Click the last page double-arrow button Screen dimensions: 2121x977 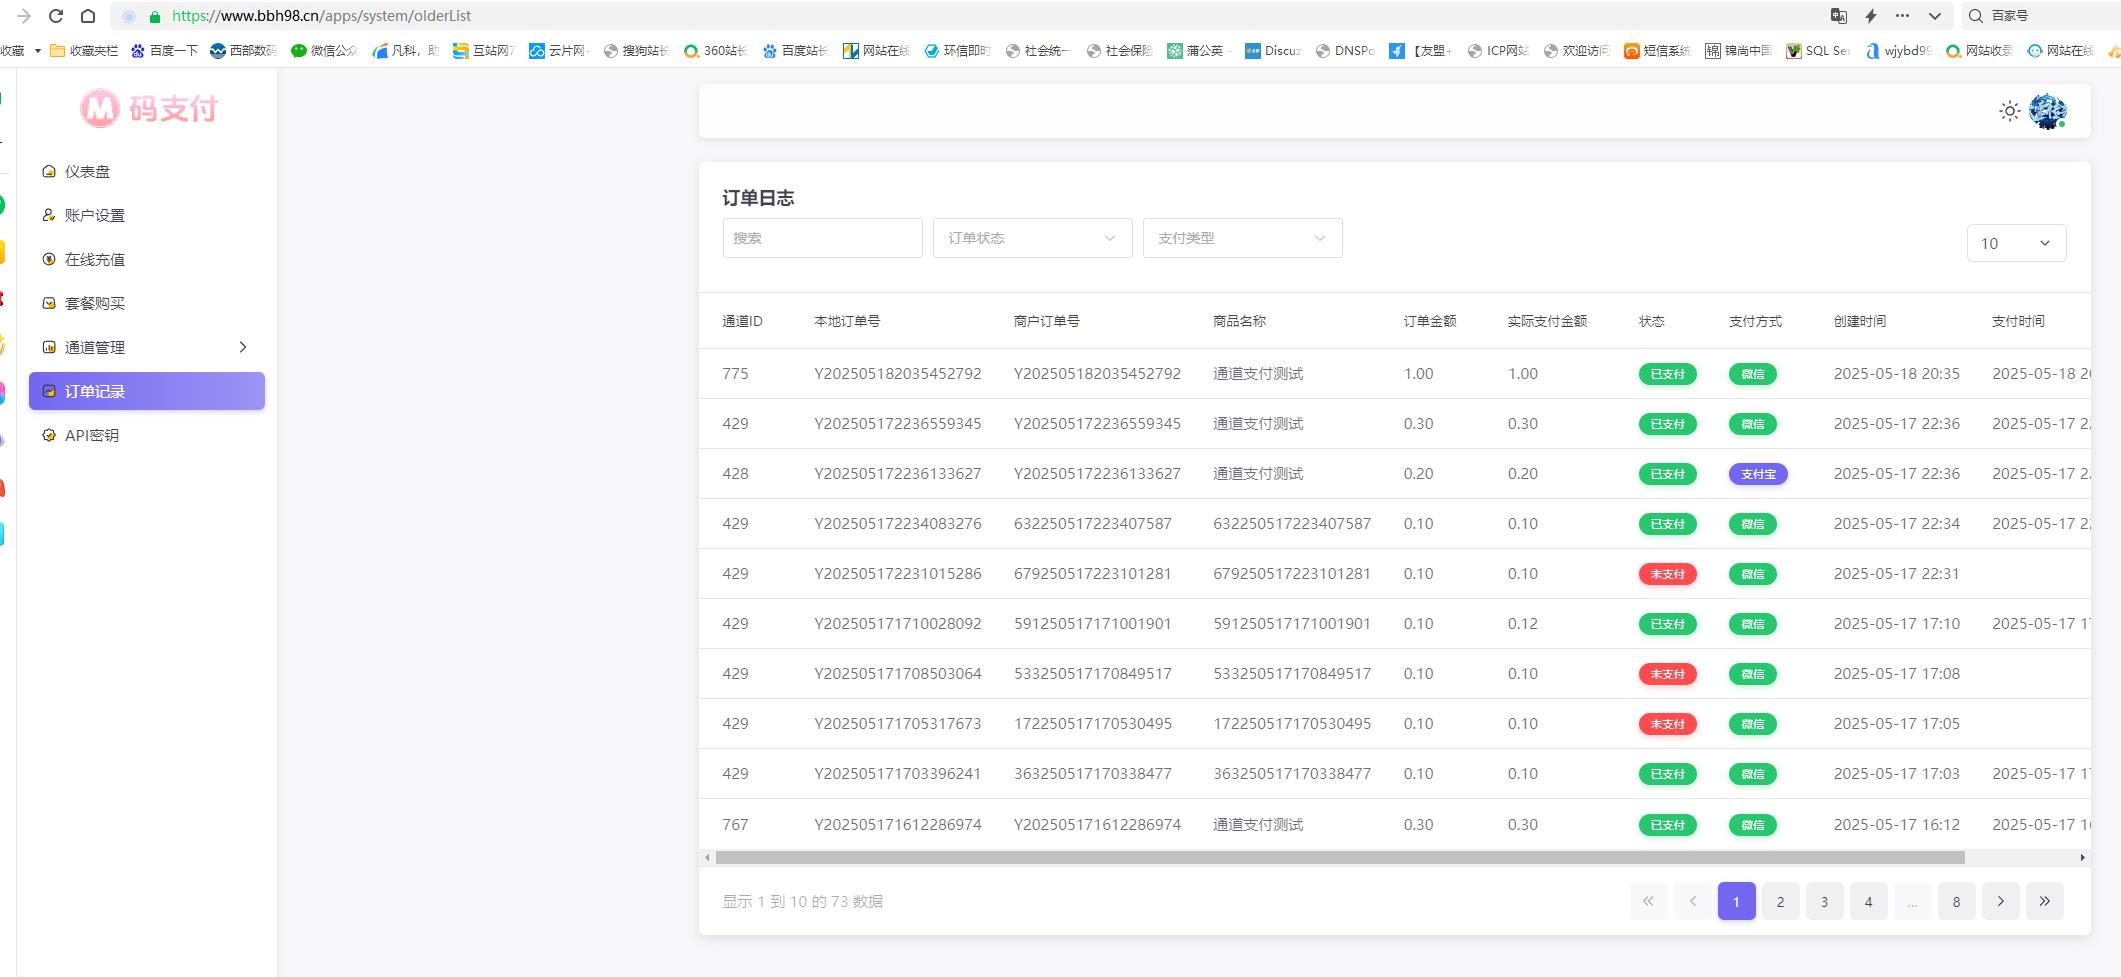tap(2044, 901)
